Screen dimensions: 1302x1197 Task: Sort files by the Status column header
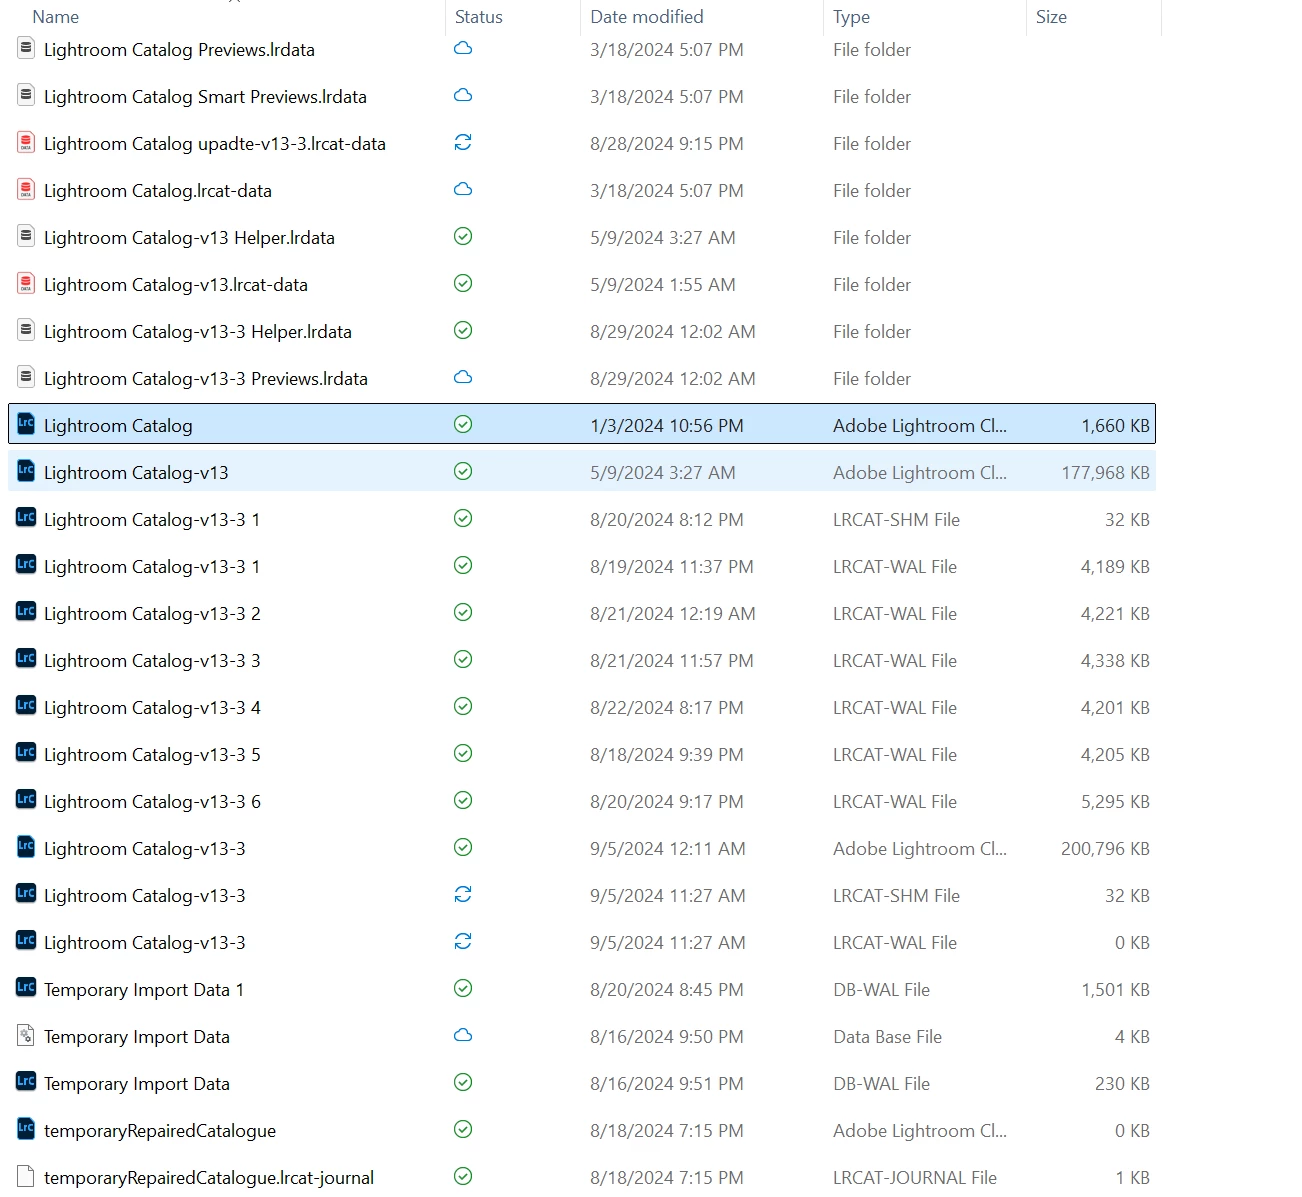click(479, 17)
